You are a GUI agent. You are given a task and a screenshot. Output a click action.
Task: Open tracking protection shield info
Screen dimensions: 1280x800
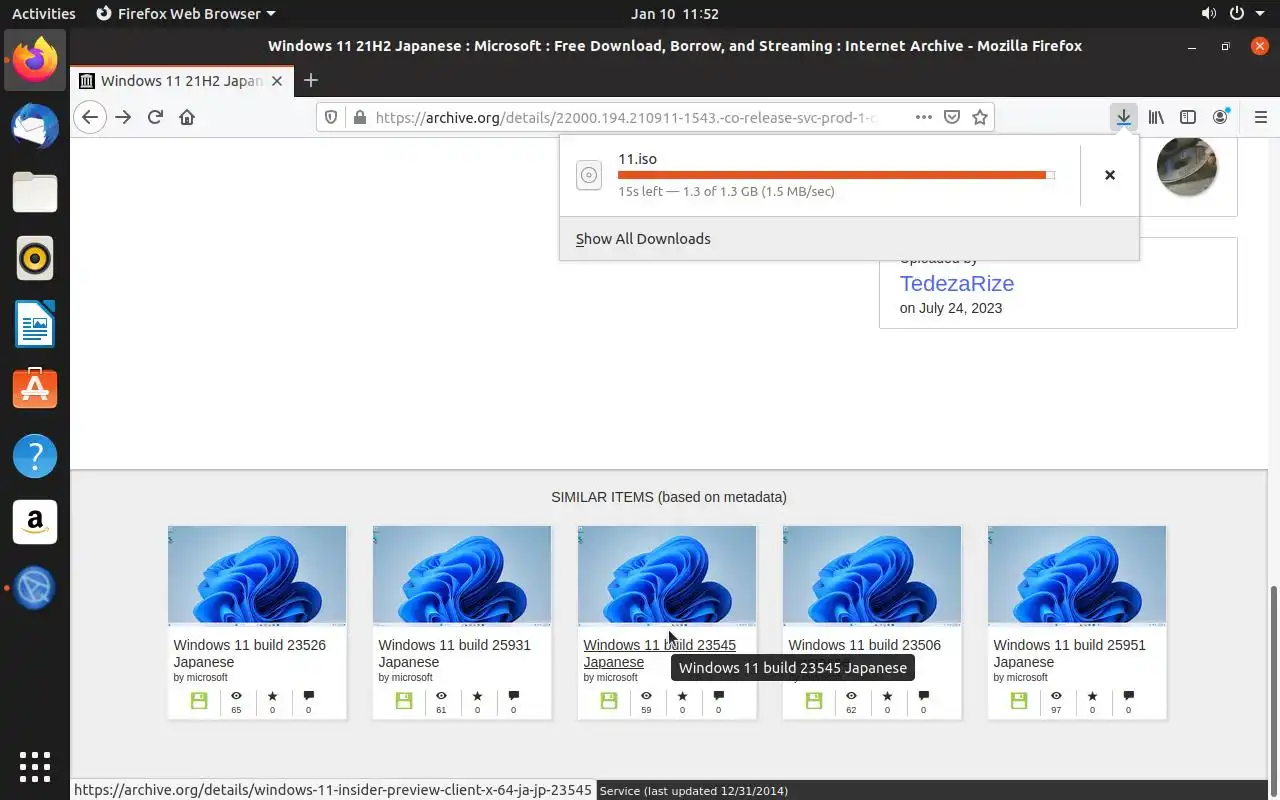click(332, 117)
